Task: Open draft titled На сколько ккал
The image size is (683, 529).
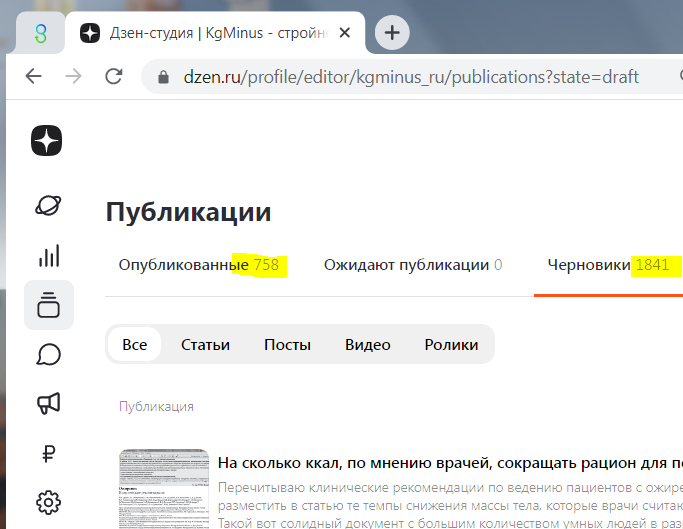Action: [x=450, y=463]
